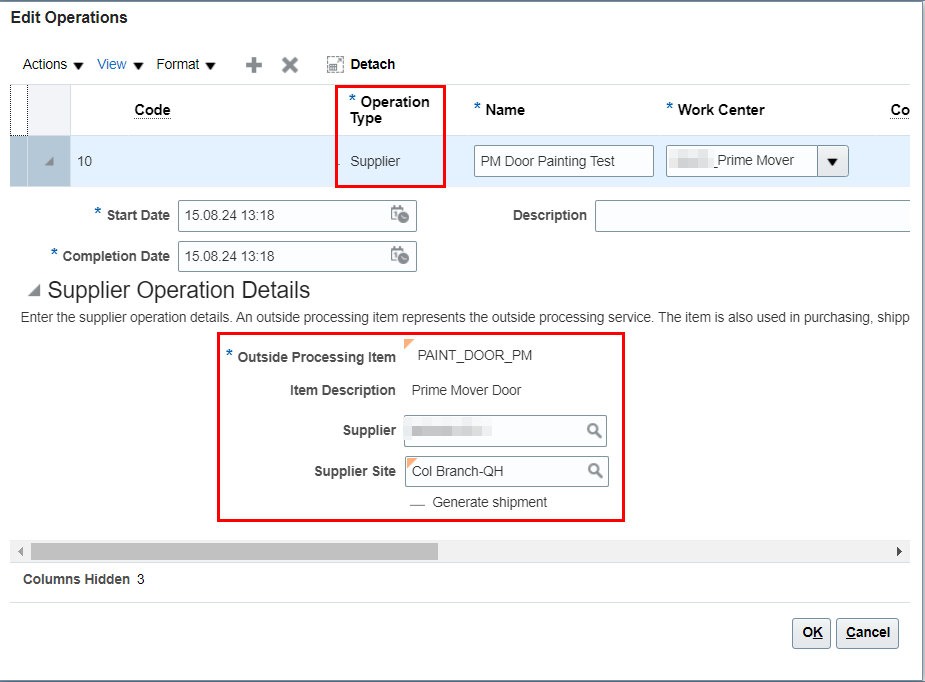Select the Supplier Site text field
925x682 pixels.
pos(500,471)
